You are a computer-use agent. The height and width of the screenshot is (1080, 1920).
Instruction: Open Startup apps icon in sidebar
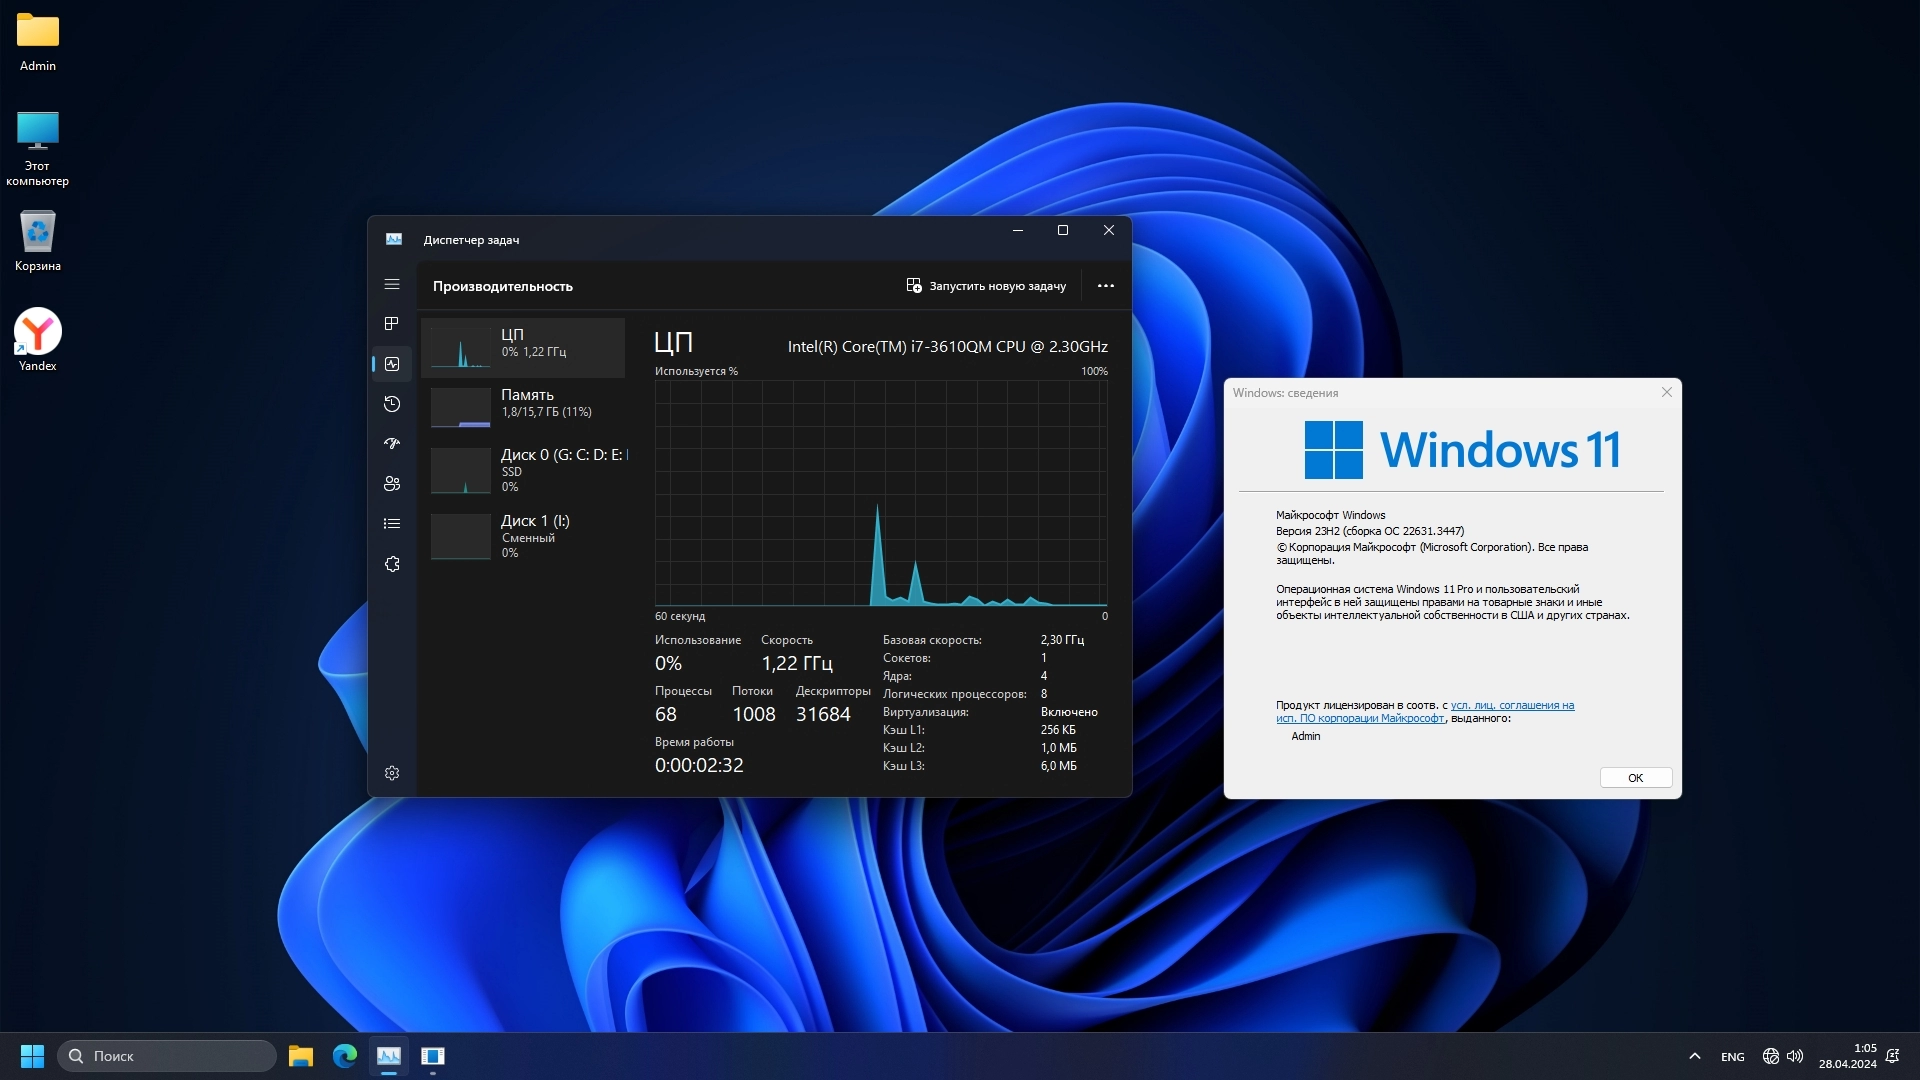coord(392,443)
